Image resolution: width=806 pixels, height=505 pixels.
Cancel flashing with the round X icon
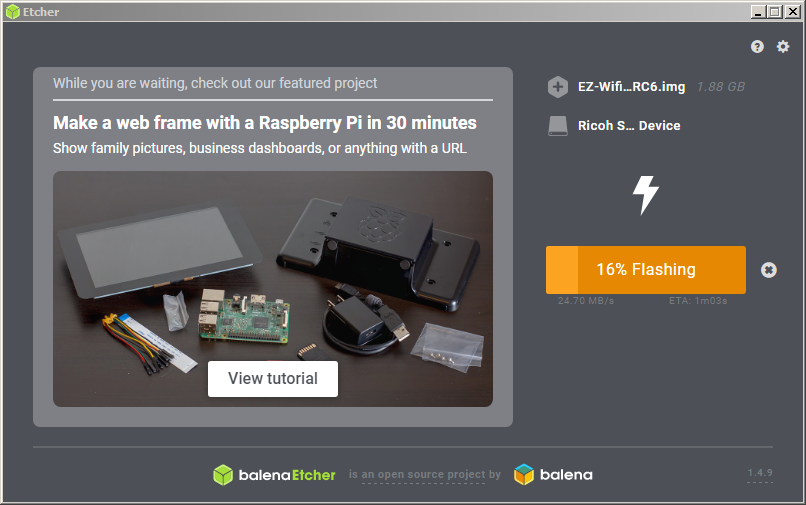(768, 270)
